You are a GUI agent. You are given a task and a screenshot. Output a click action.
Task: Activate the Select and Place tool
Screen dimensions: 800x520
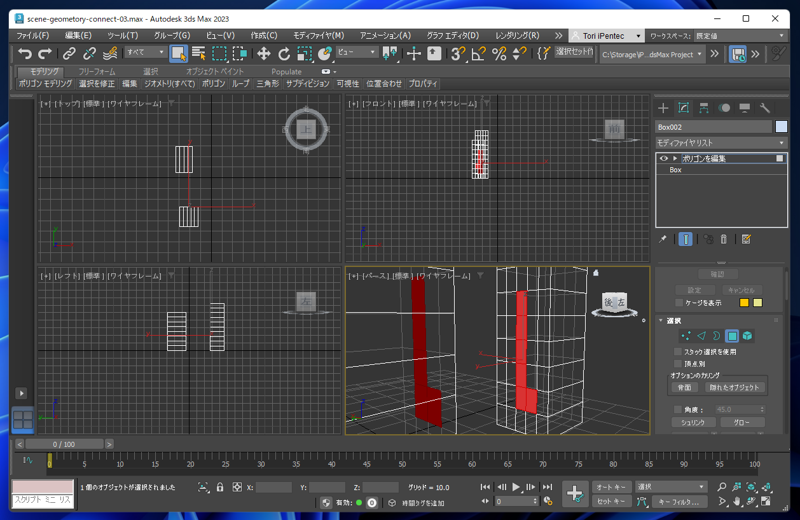click(x=324, y=53)
